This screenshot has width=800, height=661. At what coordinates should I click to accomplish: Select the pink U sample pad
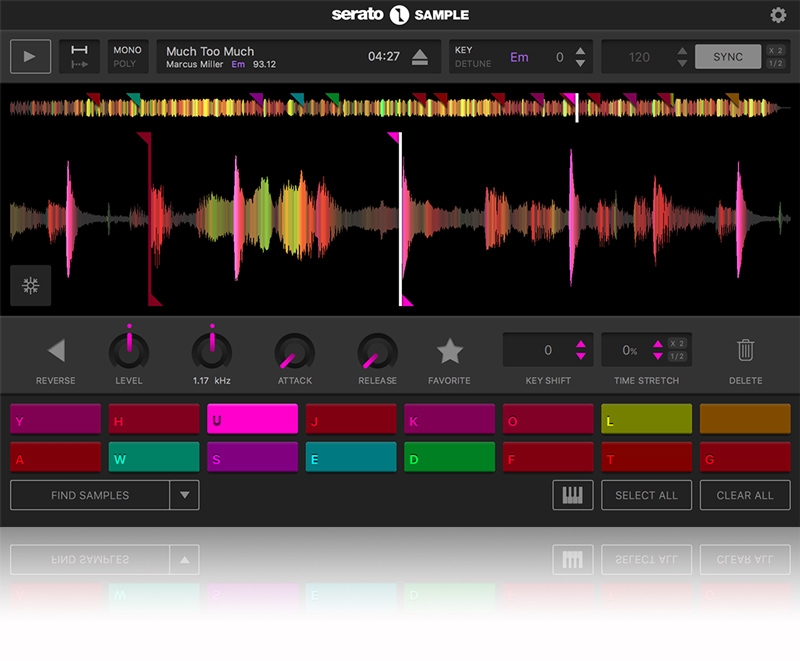coord(252,419)
